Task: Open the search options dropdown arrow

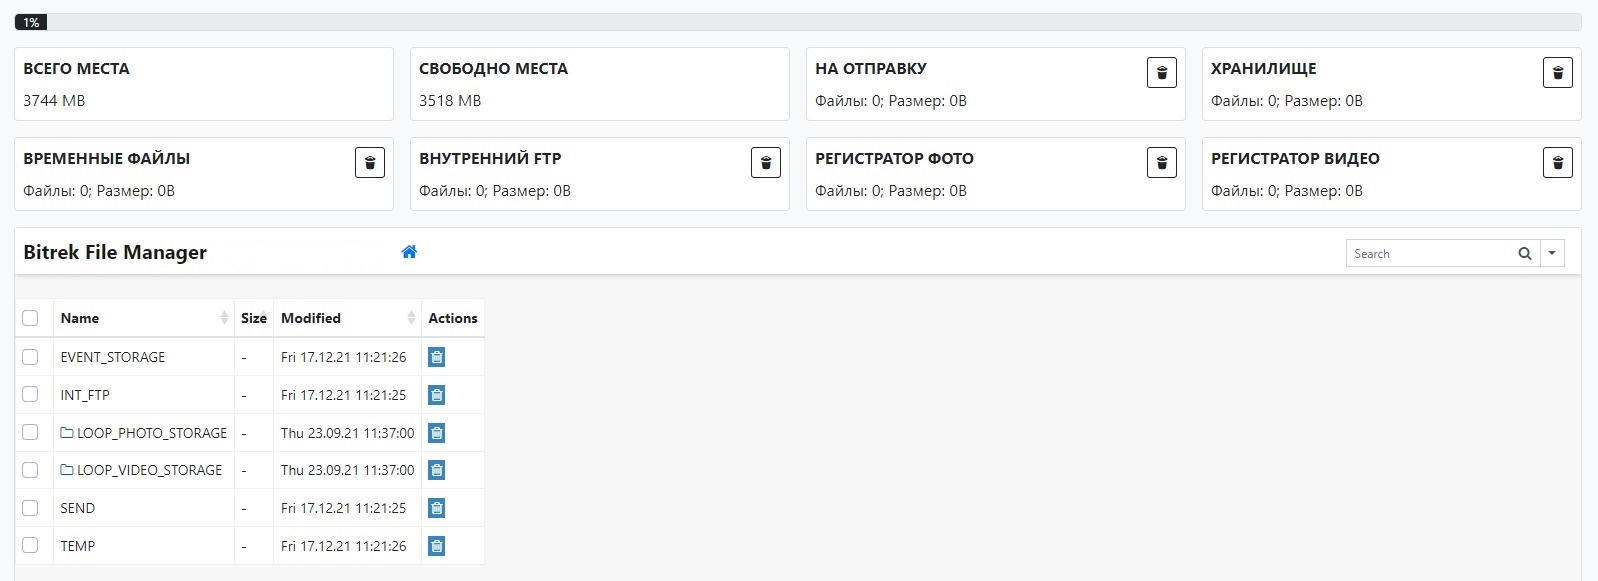Action: (x=1552, y=254)
